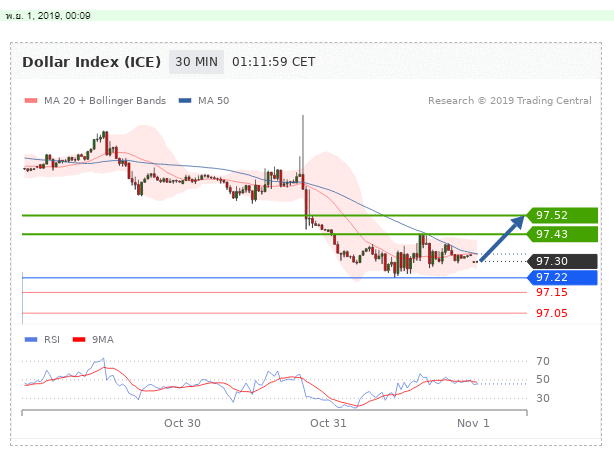Click the Dollar Index (ICE) title
This screenshot has height=455, width=614.
[92, 62]
